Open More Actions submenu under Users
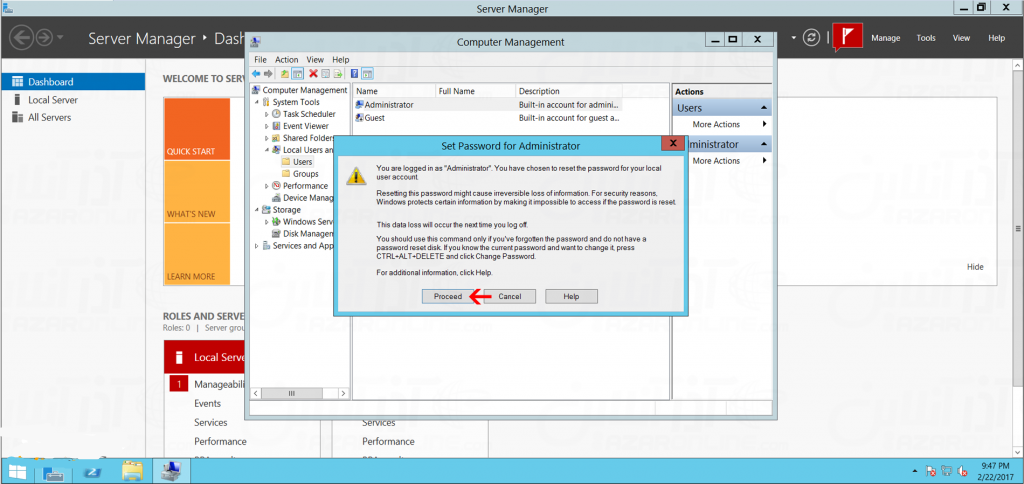This screenshot has height=484, width=1024. point(721,124)
